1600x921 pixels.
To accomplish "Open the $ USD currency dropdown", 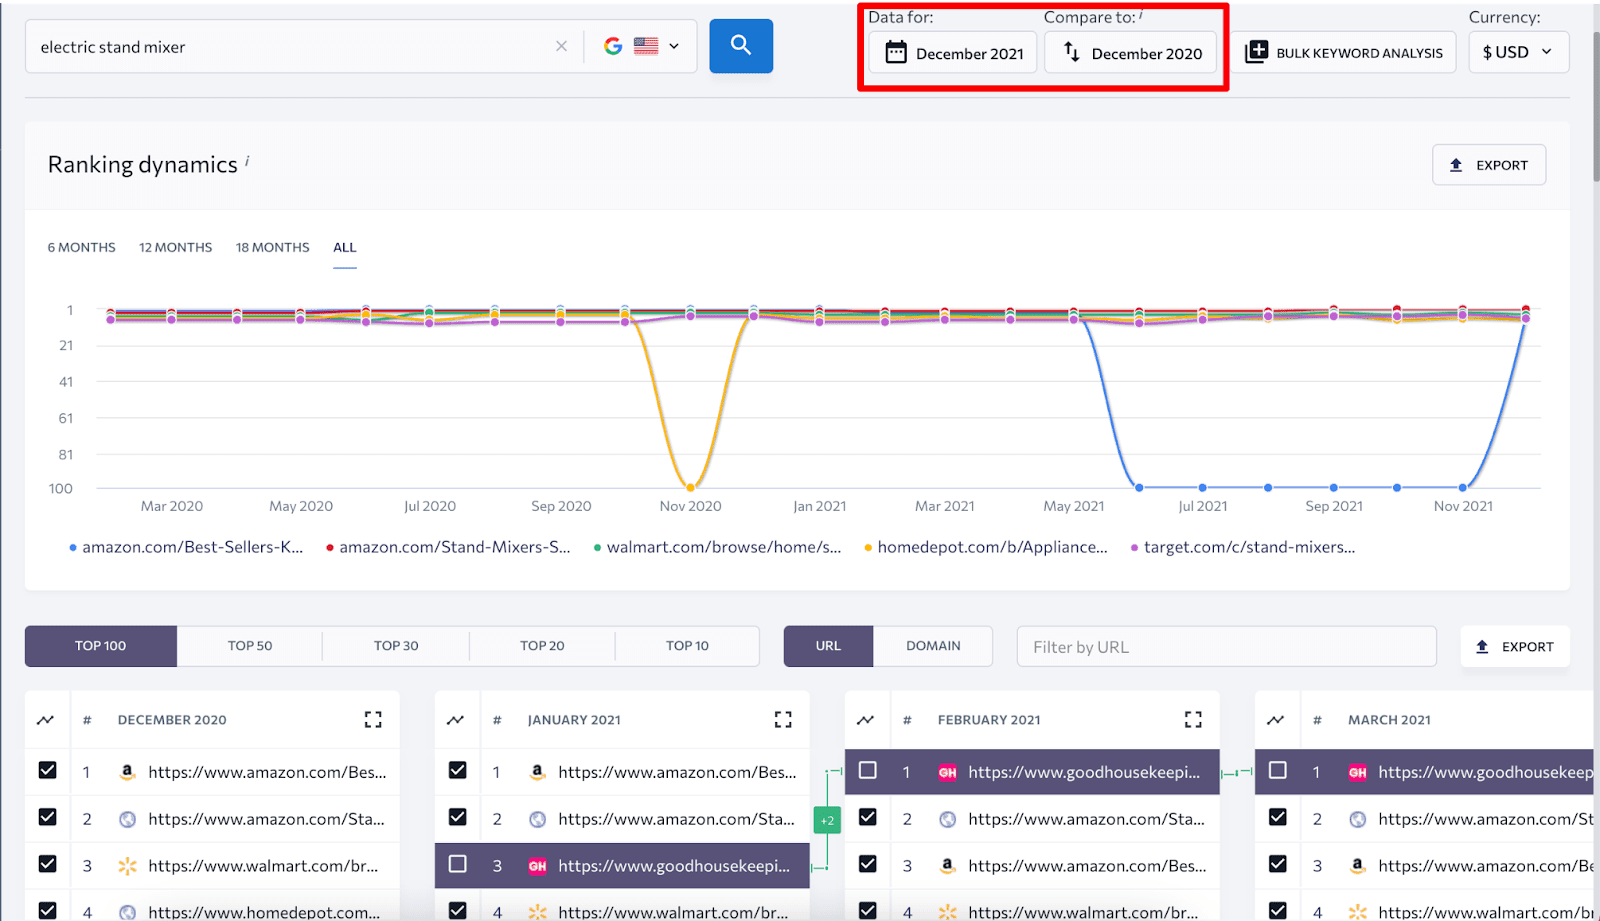I will pos(1518,52).
